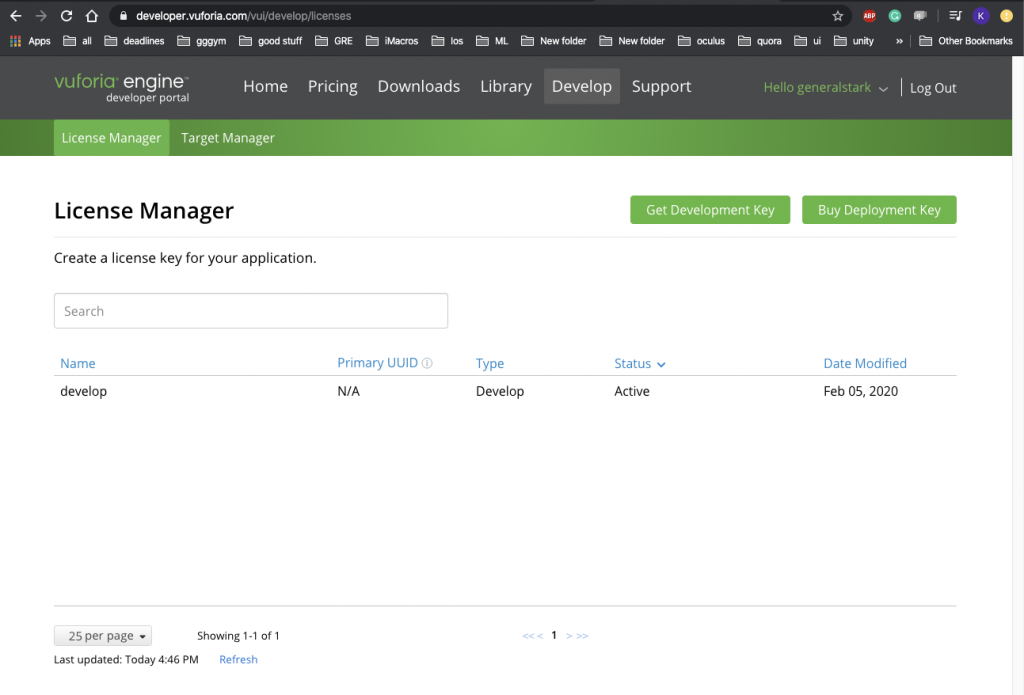The height and width of the screenshot is (695, 1024).
Task: Click the 'Feb 05, 2020' date cell
Action: (860, 391)
